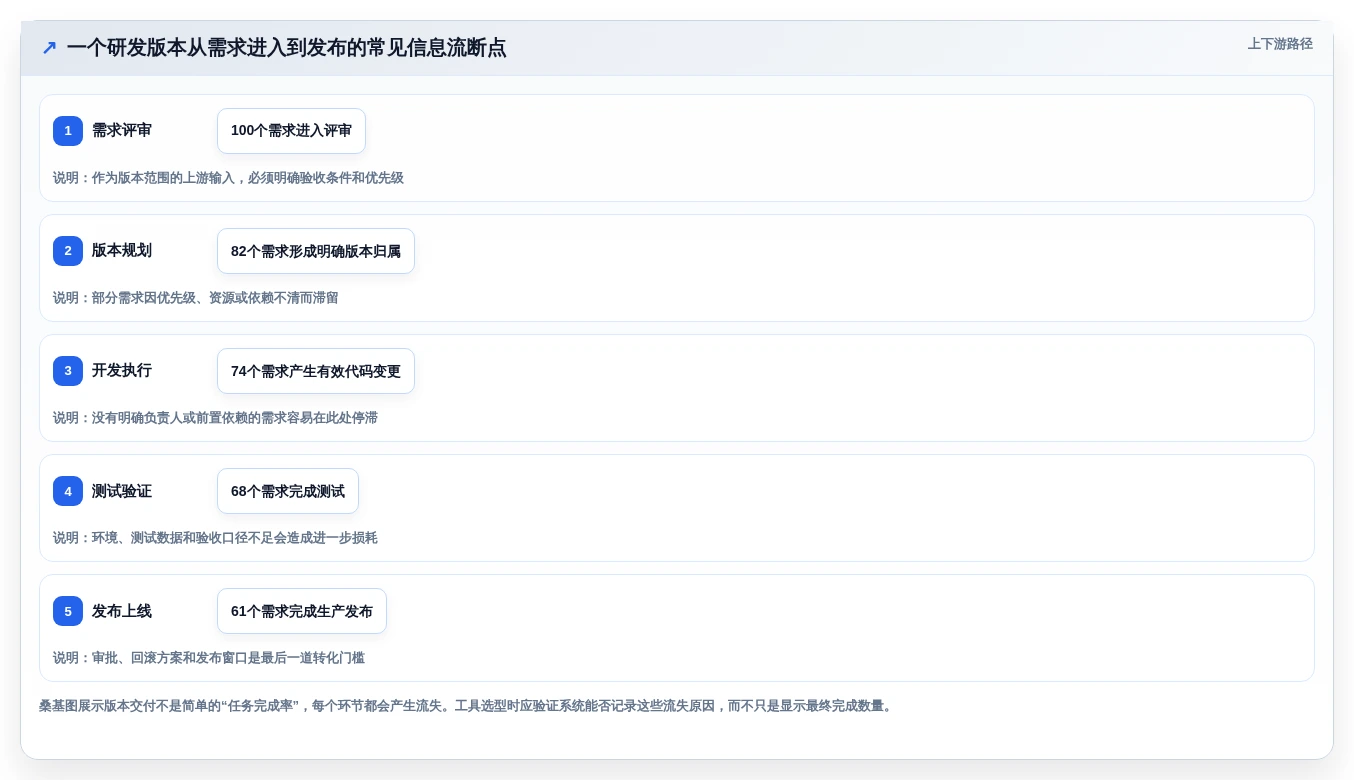Click the heading 一个研发版本从需求进入到发布的常见信息流断点

click(x=287, y=48)
